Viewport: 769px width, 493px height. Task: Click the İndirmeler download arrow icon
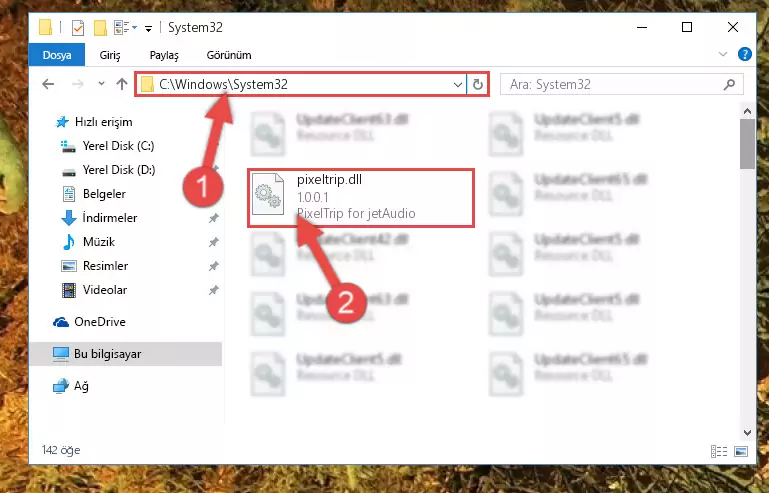(x=69, y=218)
